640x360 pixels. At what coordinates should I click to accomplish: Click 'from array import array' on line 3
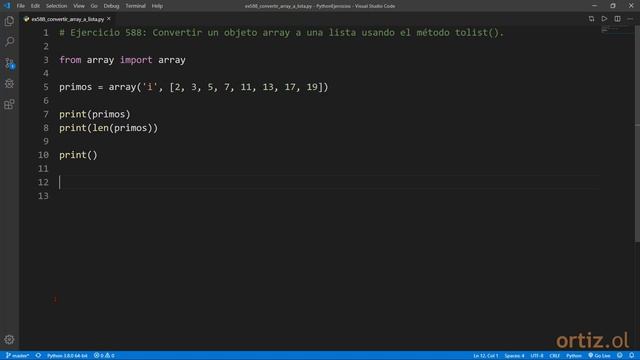(x=122, y=60)
